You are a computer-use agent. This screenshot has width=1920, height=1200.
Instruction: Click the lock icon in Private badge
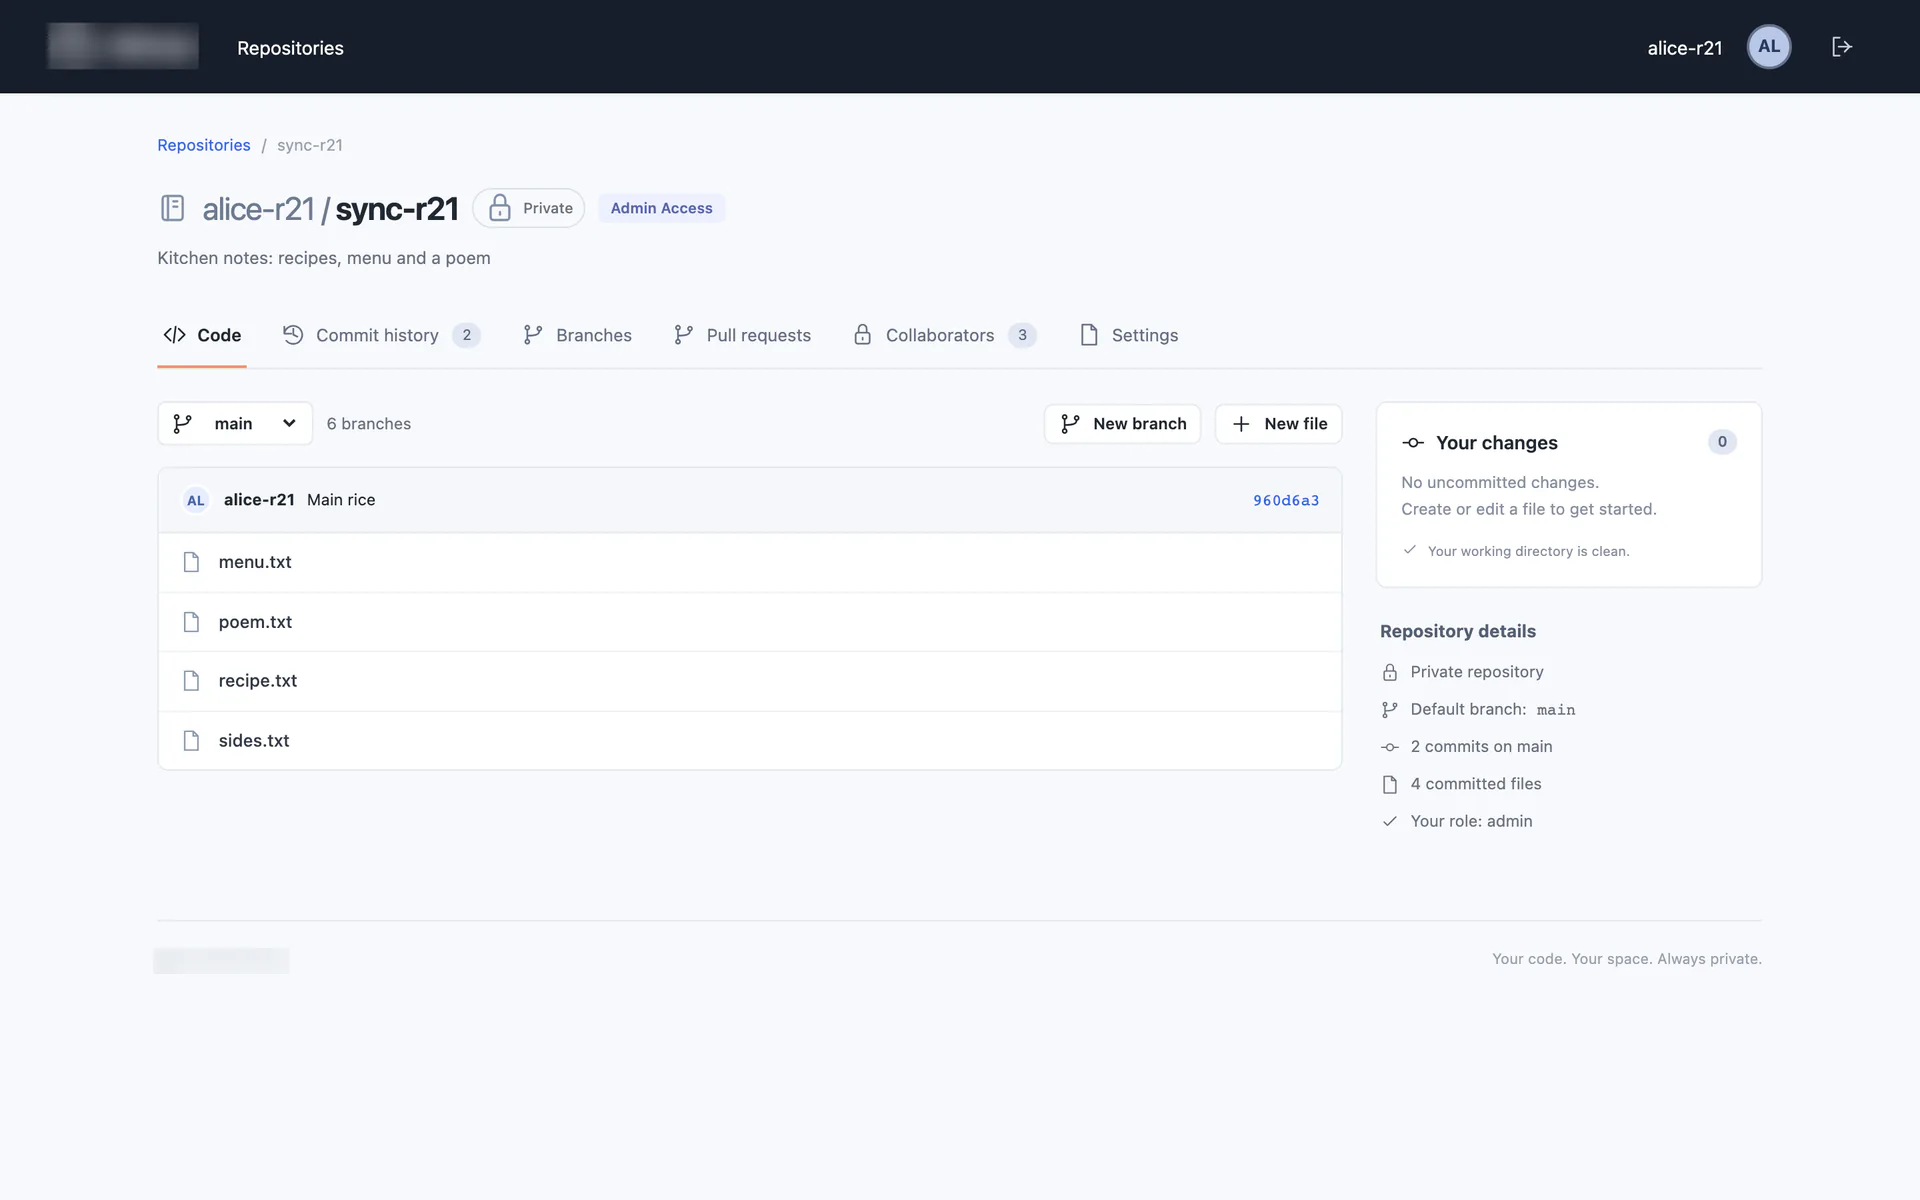499,208
